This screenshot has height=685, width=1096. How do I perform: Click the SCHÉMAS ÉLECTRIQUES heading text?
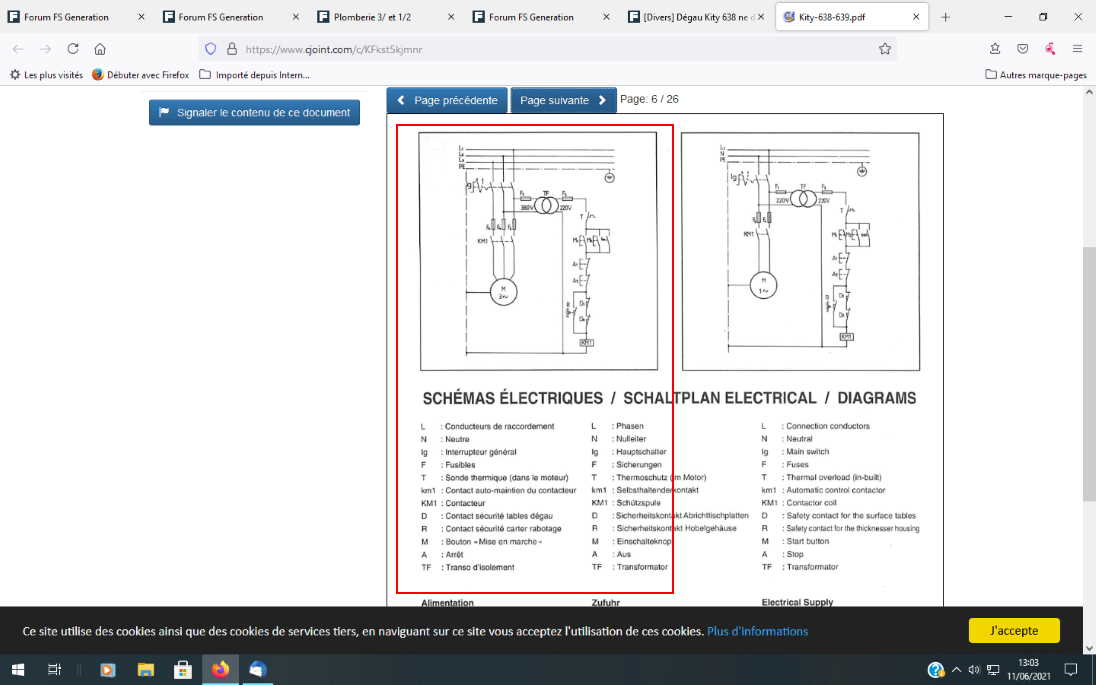coord(512,398)
